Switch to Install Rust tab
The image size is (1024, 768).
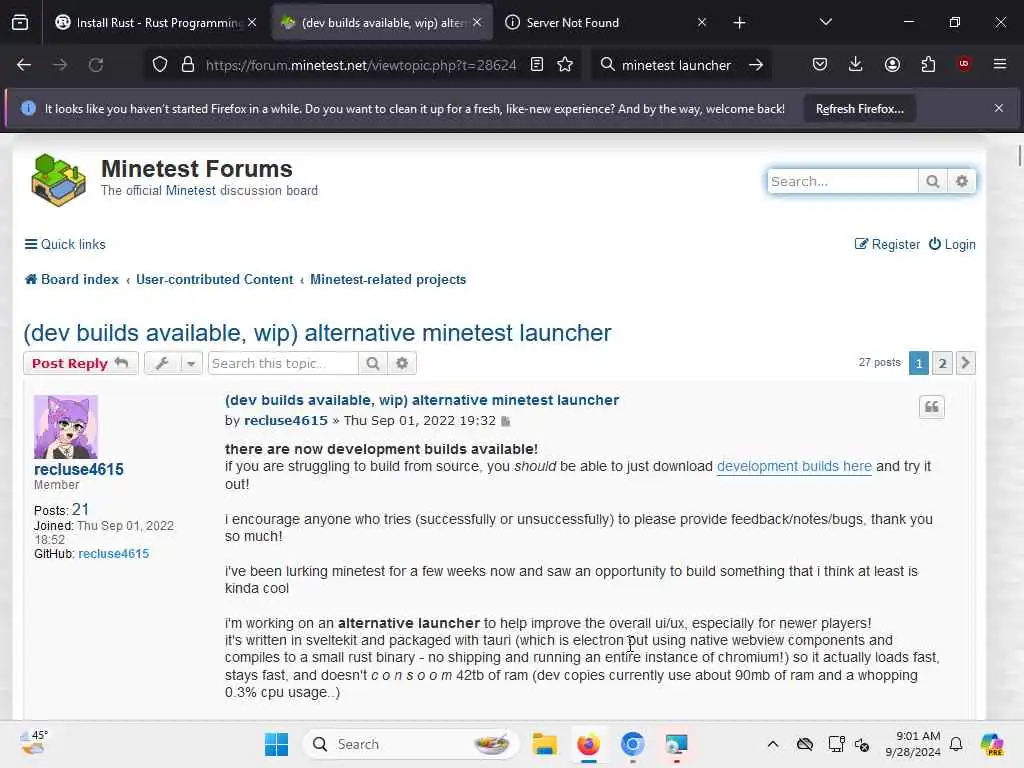[149, 23]
